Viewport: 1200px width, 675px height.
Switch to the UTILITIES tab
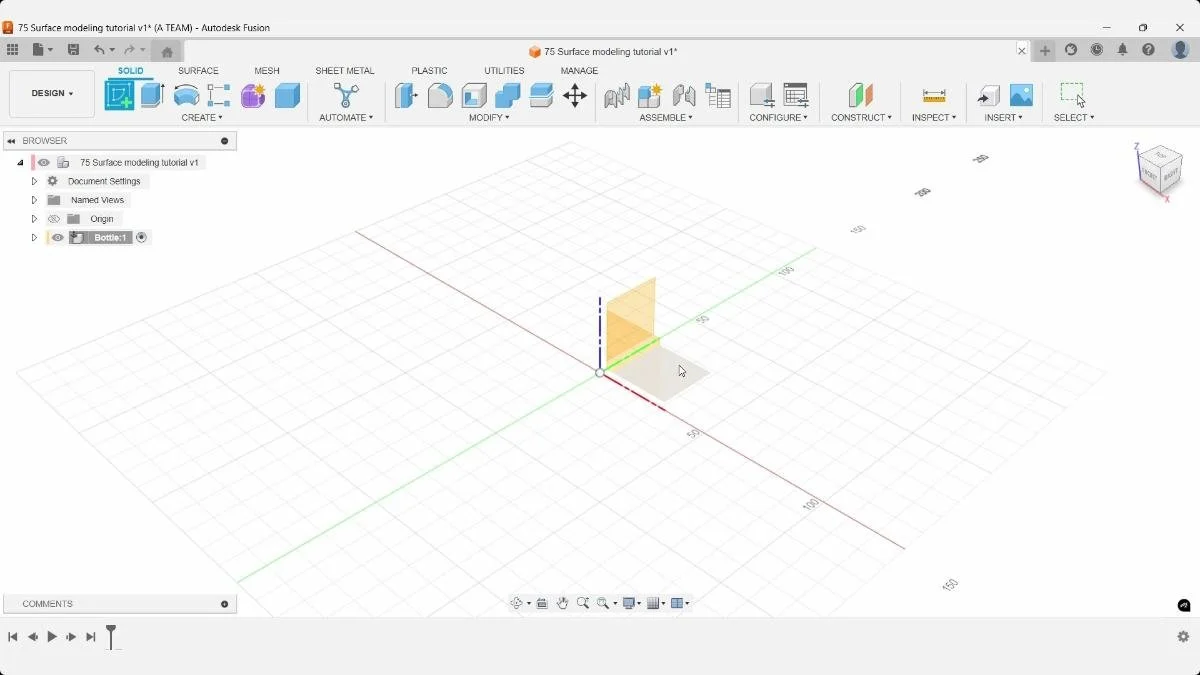(504, 71)
